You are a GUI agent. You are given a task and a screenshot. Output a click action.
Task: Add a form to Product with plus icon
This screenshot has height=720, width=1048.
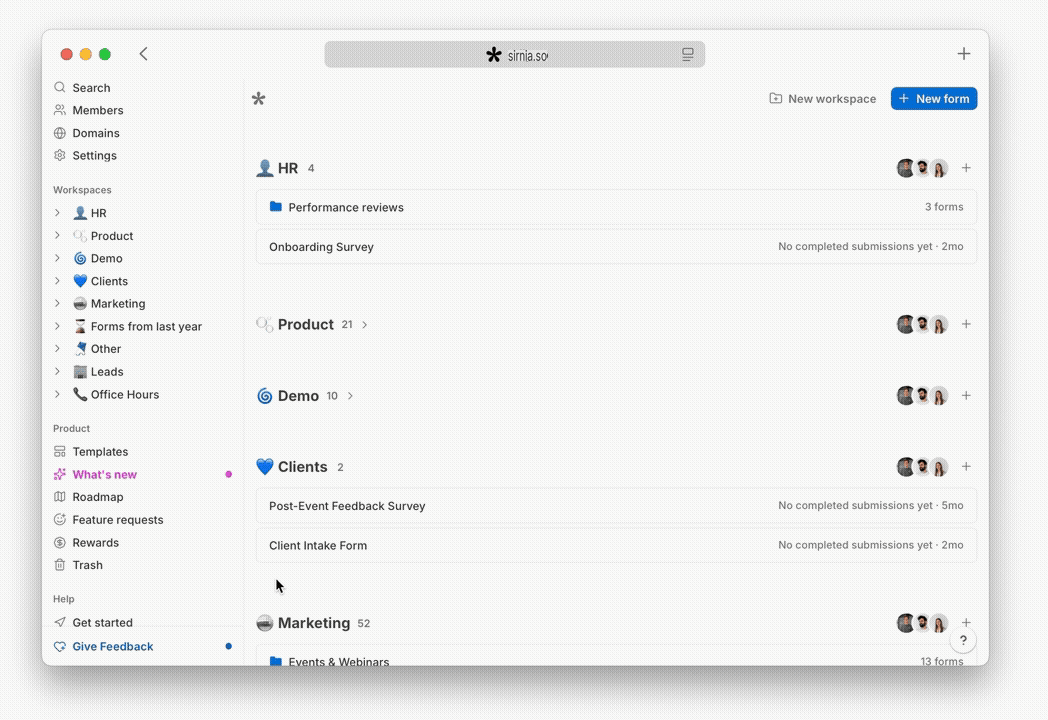click(966, 324)
